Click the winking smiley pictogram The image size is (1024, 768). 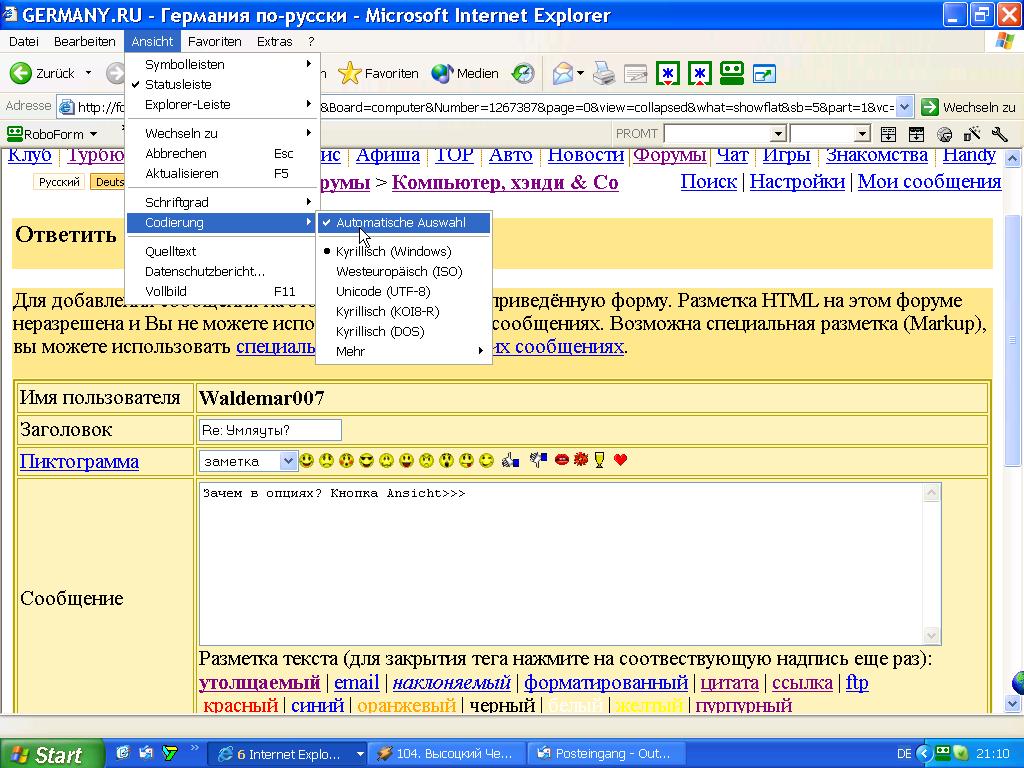click(x=487, y=460)
